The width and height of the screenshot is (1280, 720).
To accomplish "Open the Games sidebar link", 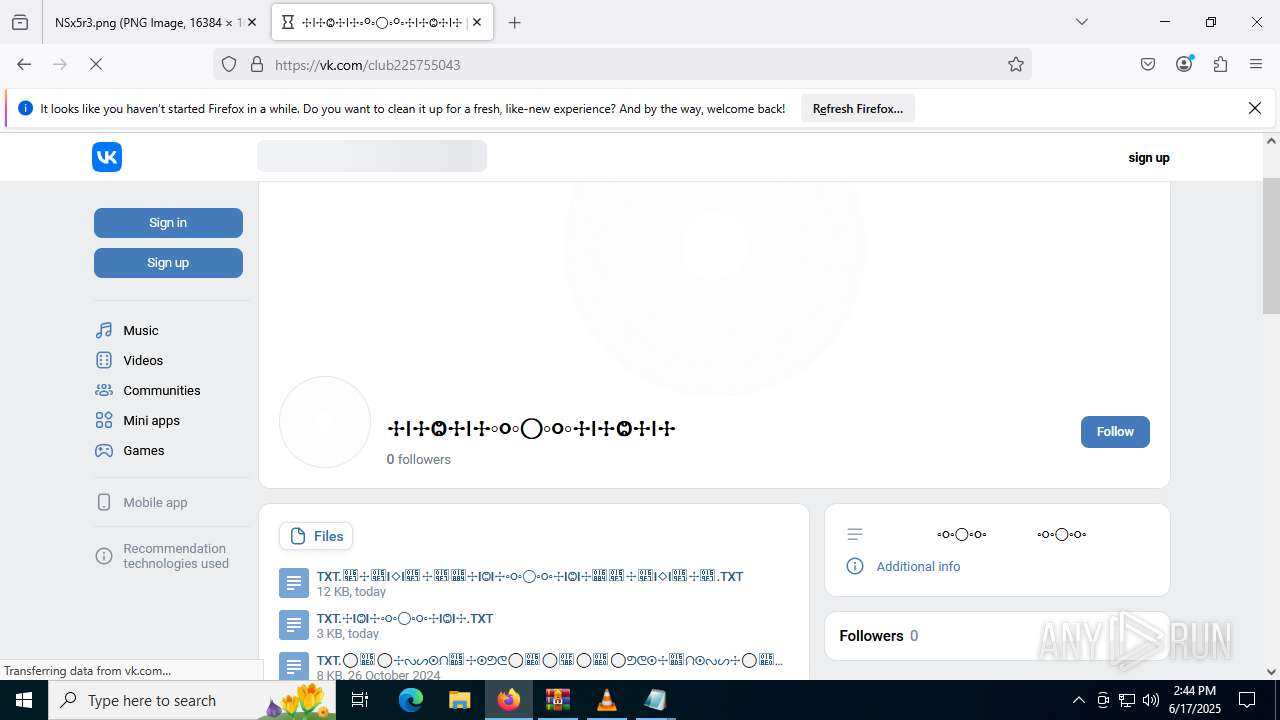I will coord(144,450).
